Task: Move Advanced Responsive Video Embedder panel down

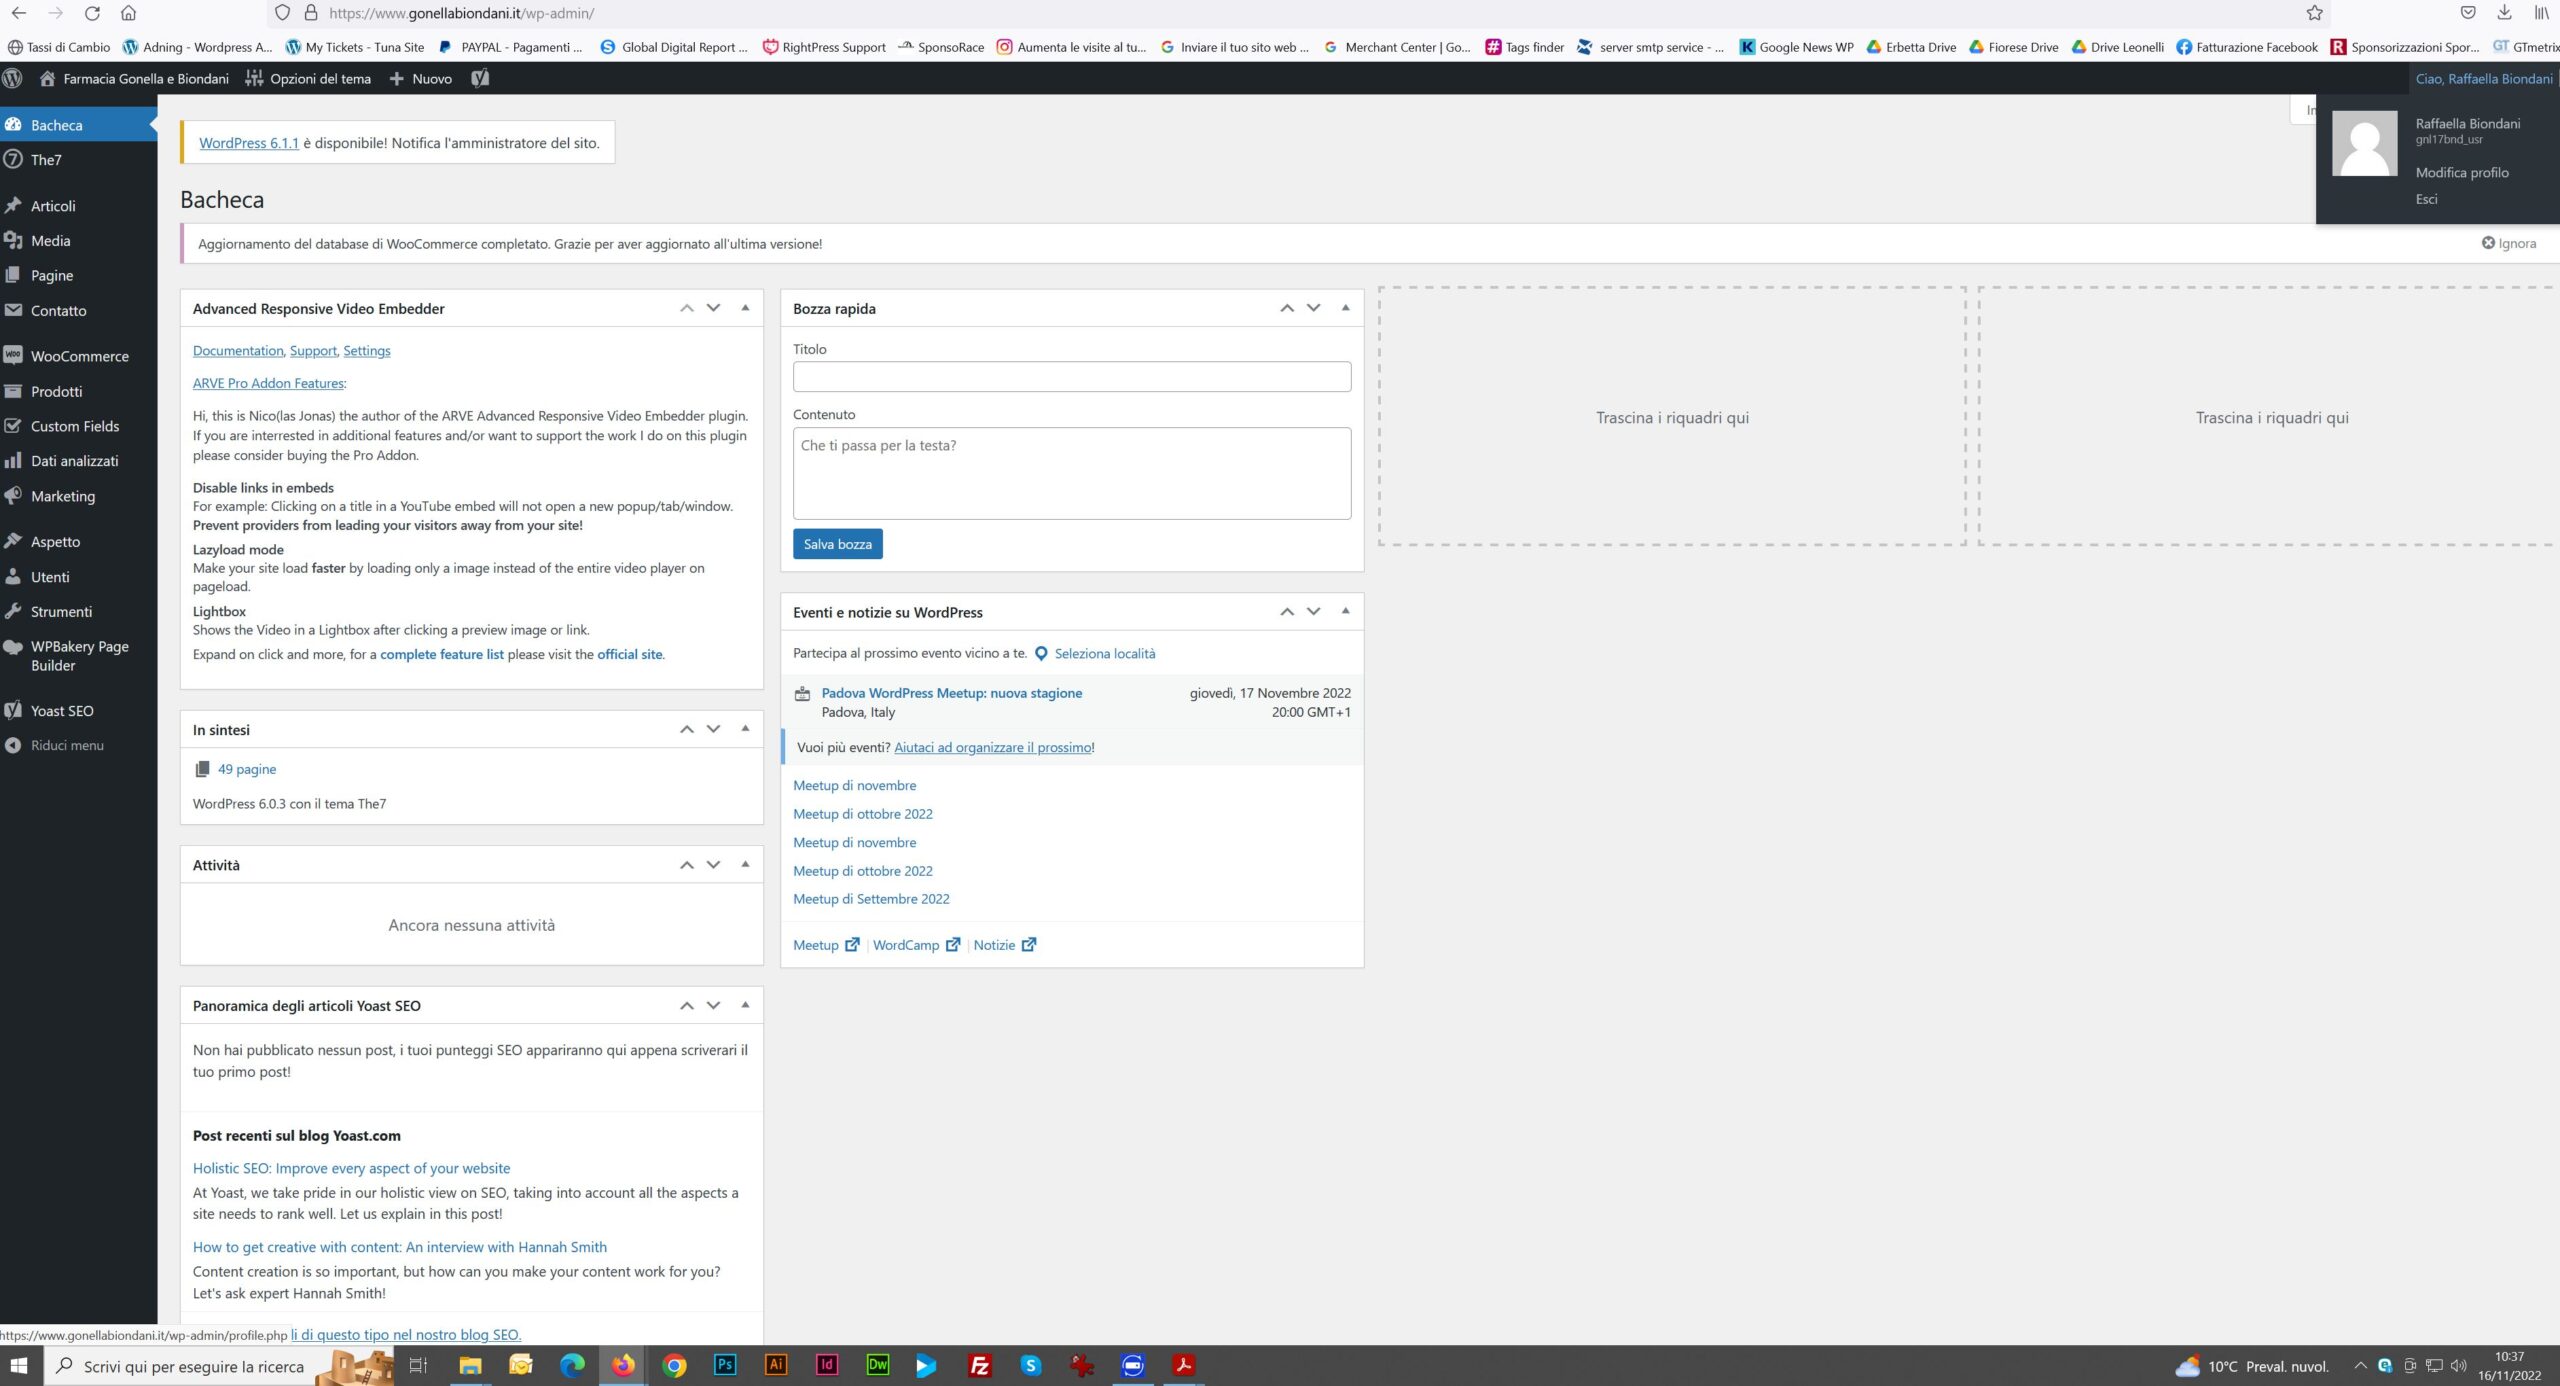Action: [x=713, y=308]
